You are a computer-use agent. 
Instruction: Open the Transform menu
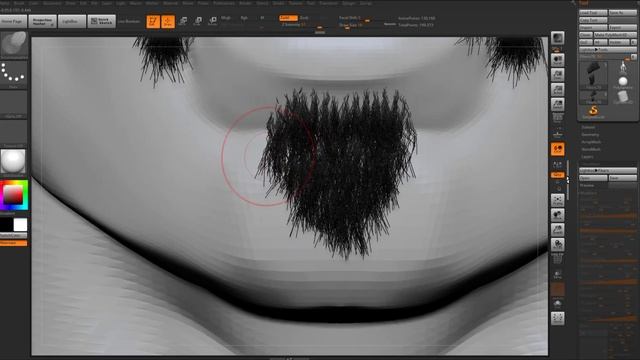(x=329, y=3)
